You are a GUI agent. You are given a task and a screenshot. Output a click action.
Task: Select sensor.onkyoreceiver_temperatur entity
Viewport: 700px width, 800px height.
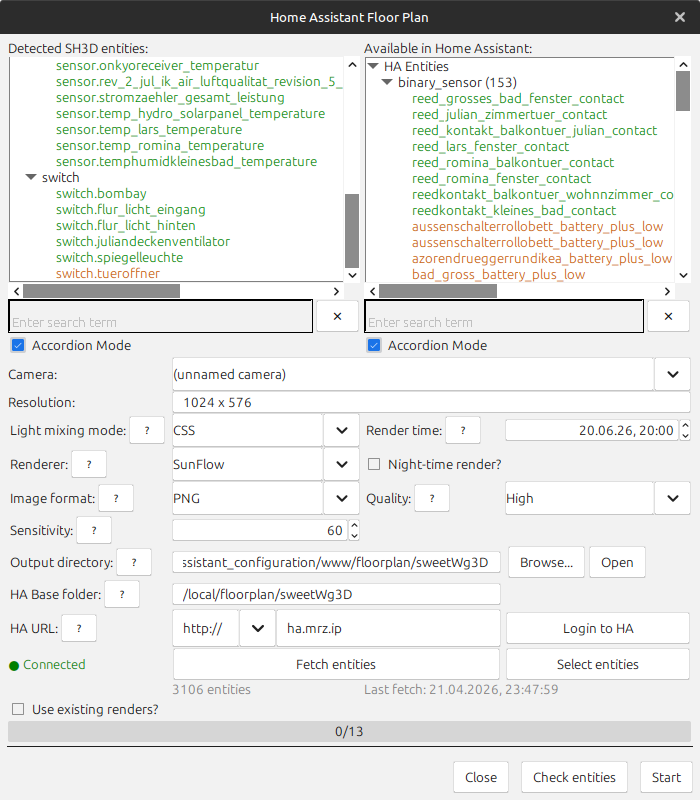click(x=157, y=66)
